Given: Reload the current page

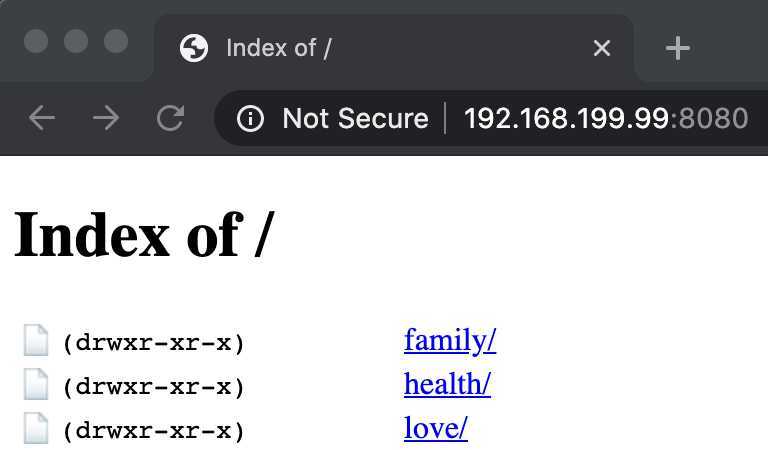Looking at the screenshot, I should pos(170,118).
